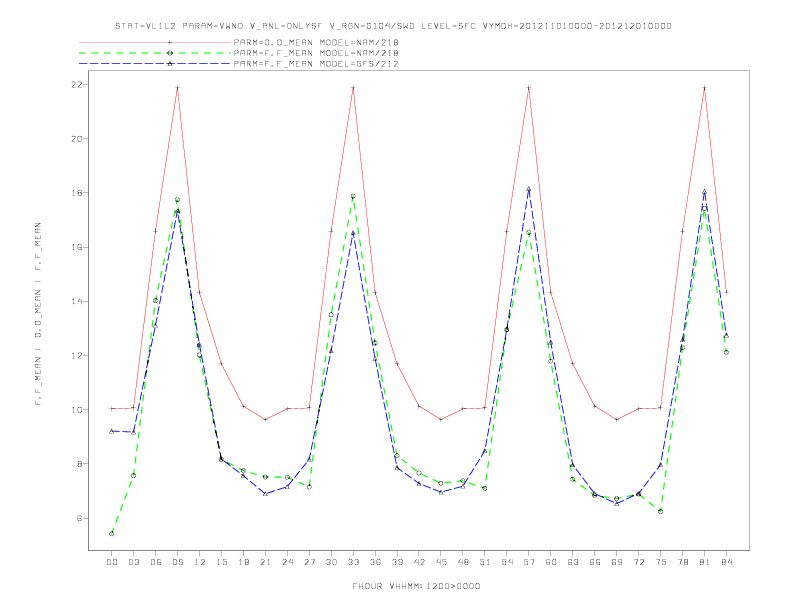
Task: Click the red line peak at hour 09
Action: click(177, 88)
